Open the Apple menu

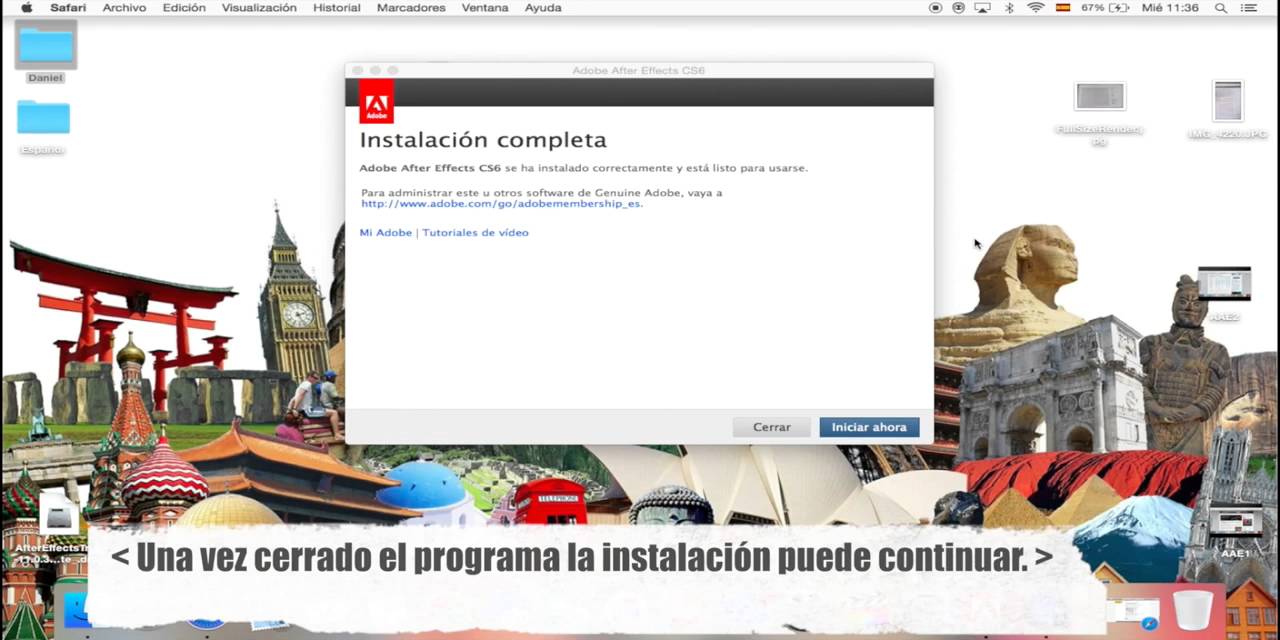tap(26, 7)
